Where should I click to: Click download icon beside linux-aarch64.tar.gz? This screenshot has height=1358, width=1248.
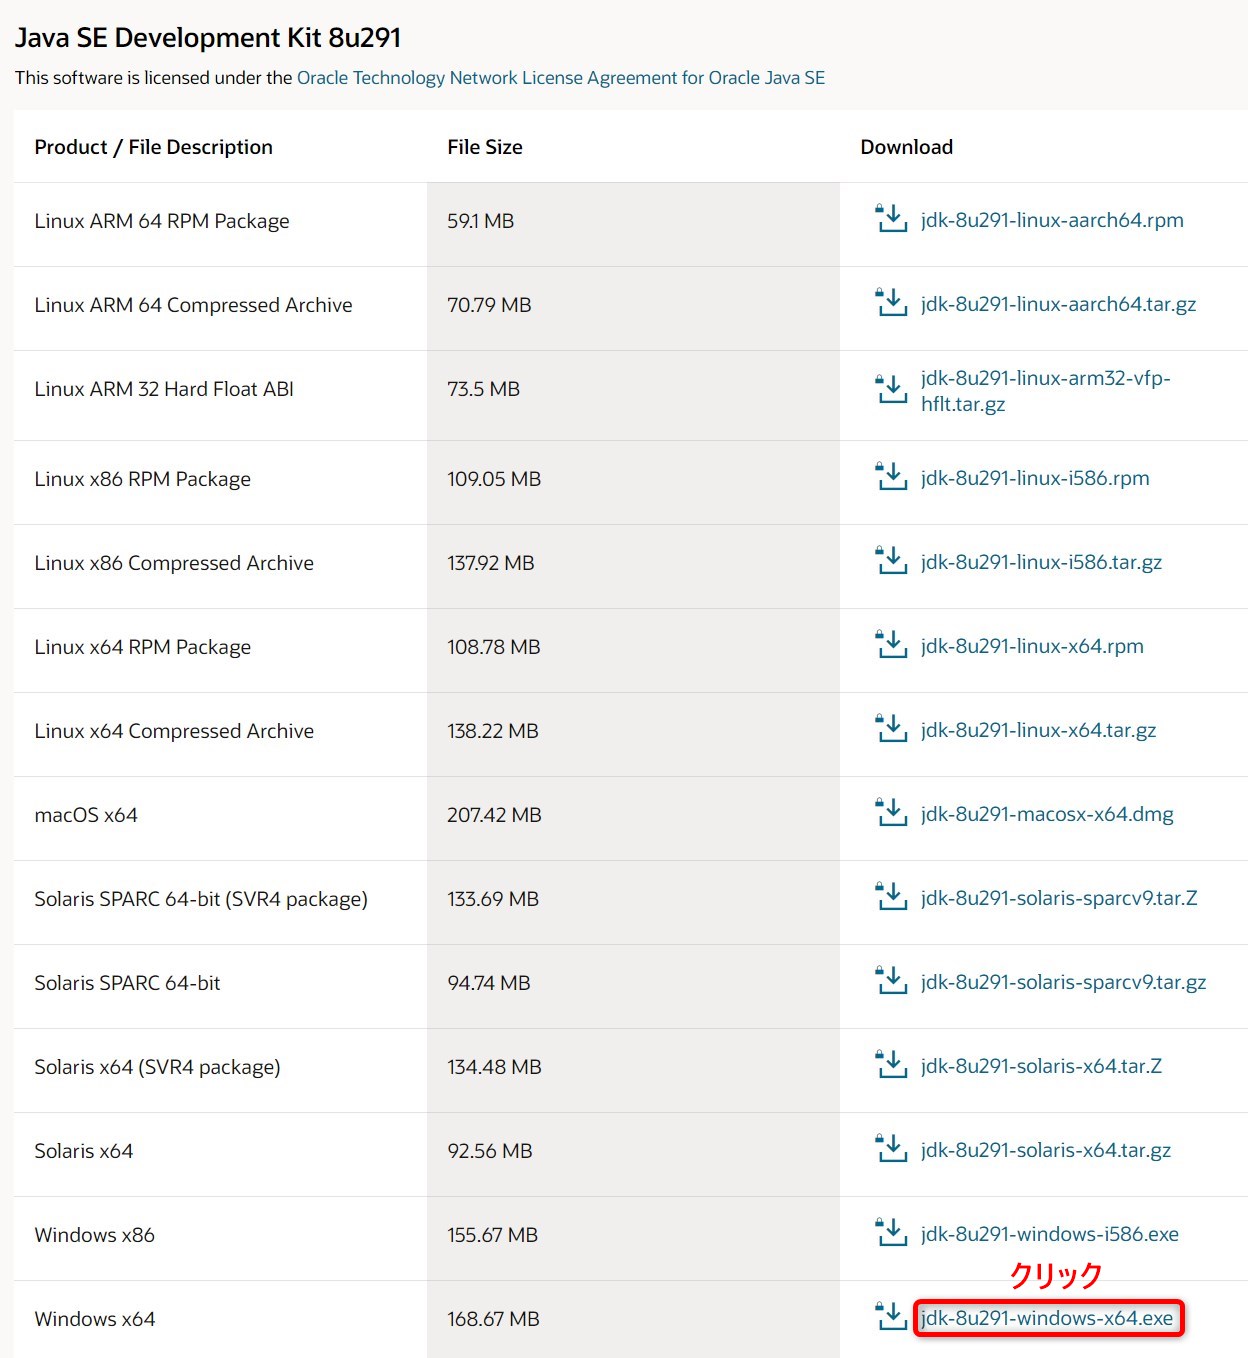(891, 303)
